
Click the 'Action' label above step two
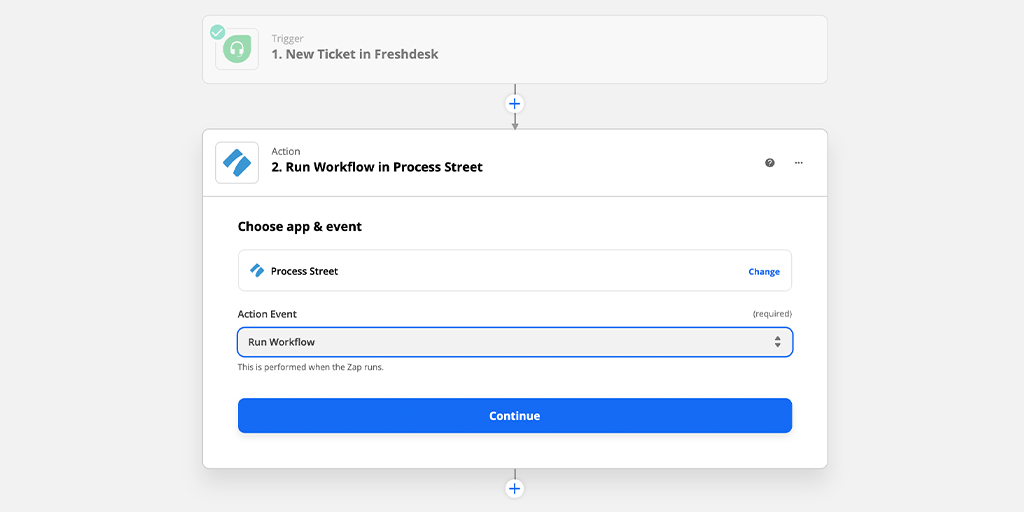pos(286,152)
